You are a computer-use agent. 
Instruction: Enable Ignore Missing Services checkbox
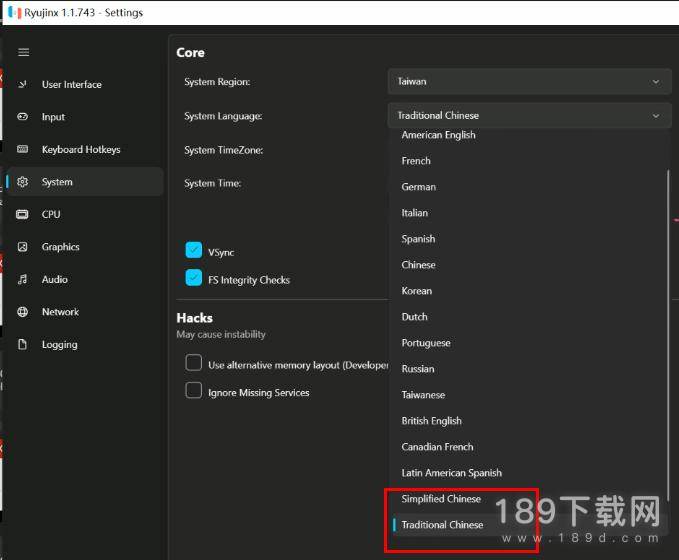[194, 390]
